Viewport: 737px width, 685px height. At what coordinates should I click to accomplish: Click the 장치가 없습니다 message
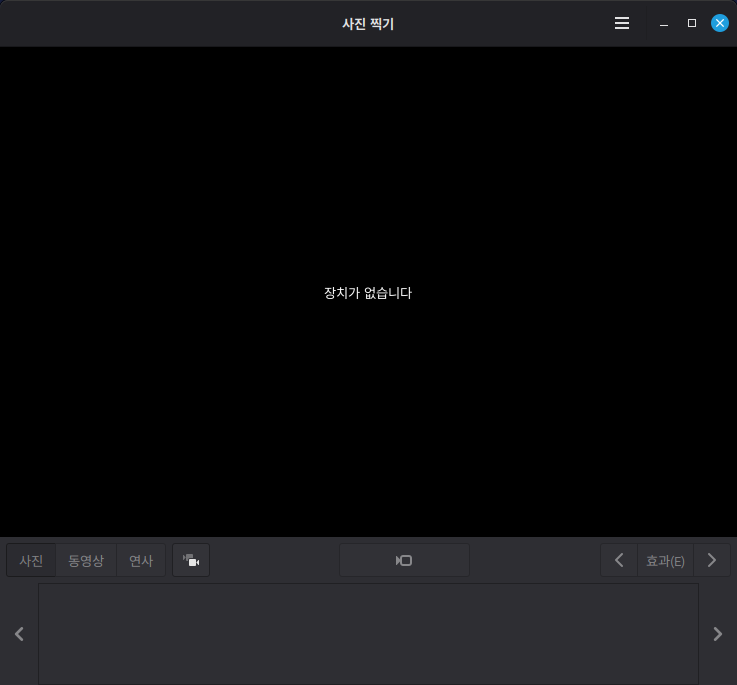click(x=368, y=293)
